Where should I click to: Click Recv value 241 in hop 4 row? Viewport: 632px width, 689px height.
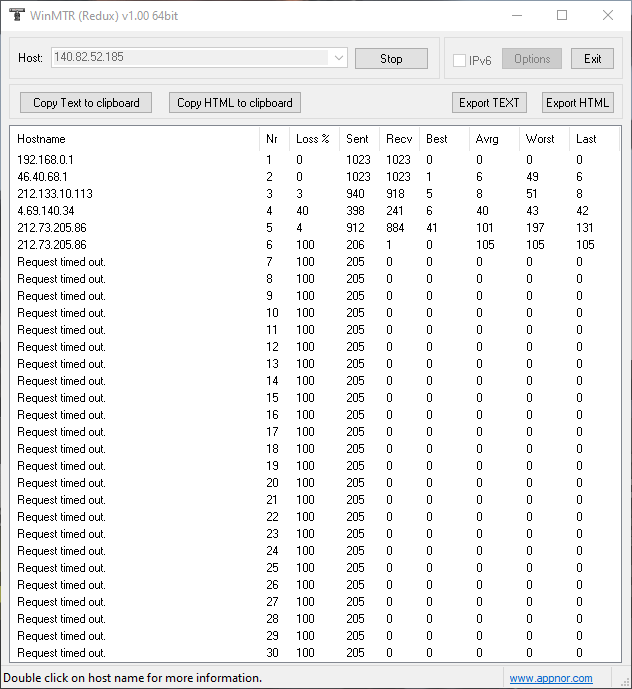pos(395,211)
